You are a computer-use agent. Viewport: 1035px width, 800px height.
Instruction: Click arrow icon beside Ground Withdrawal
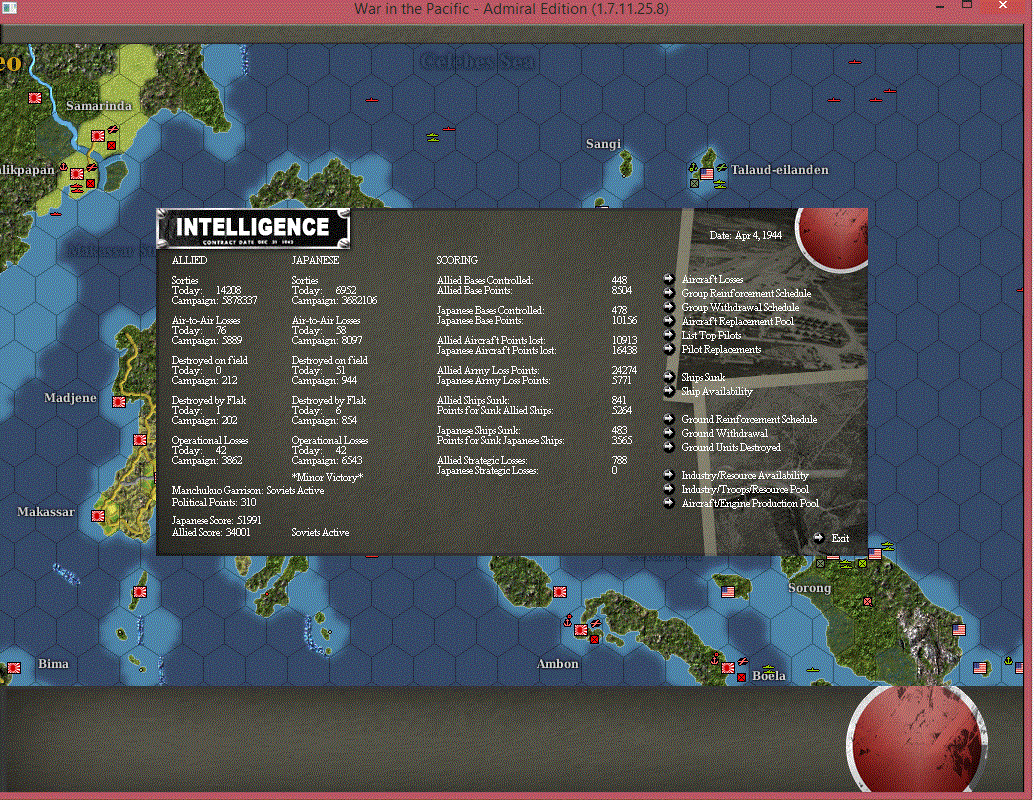[669, 432]
